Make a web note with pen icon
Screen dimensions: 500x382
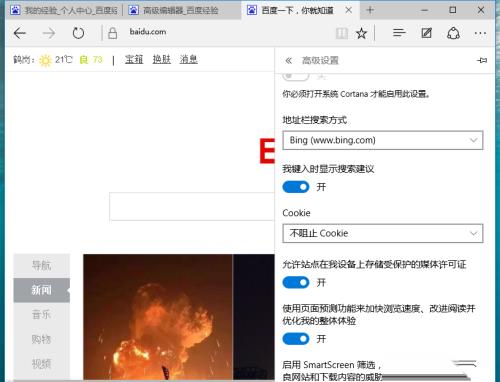426,33
